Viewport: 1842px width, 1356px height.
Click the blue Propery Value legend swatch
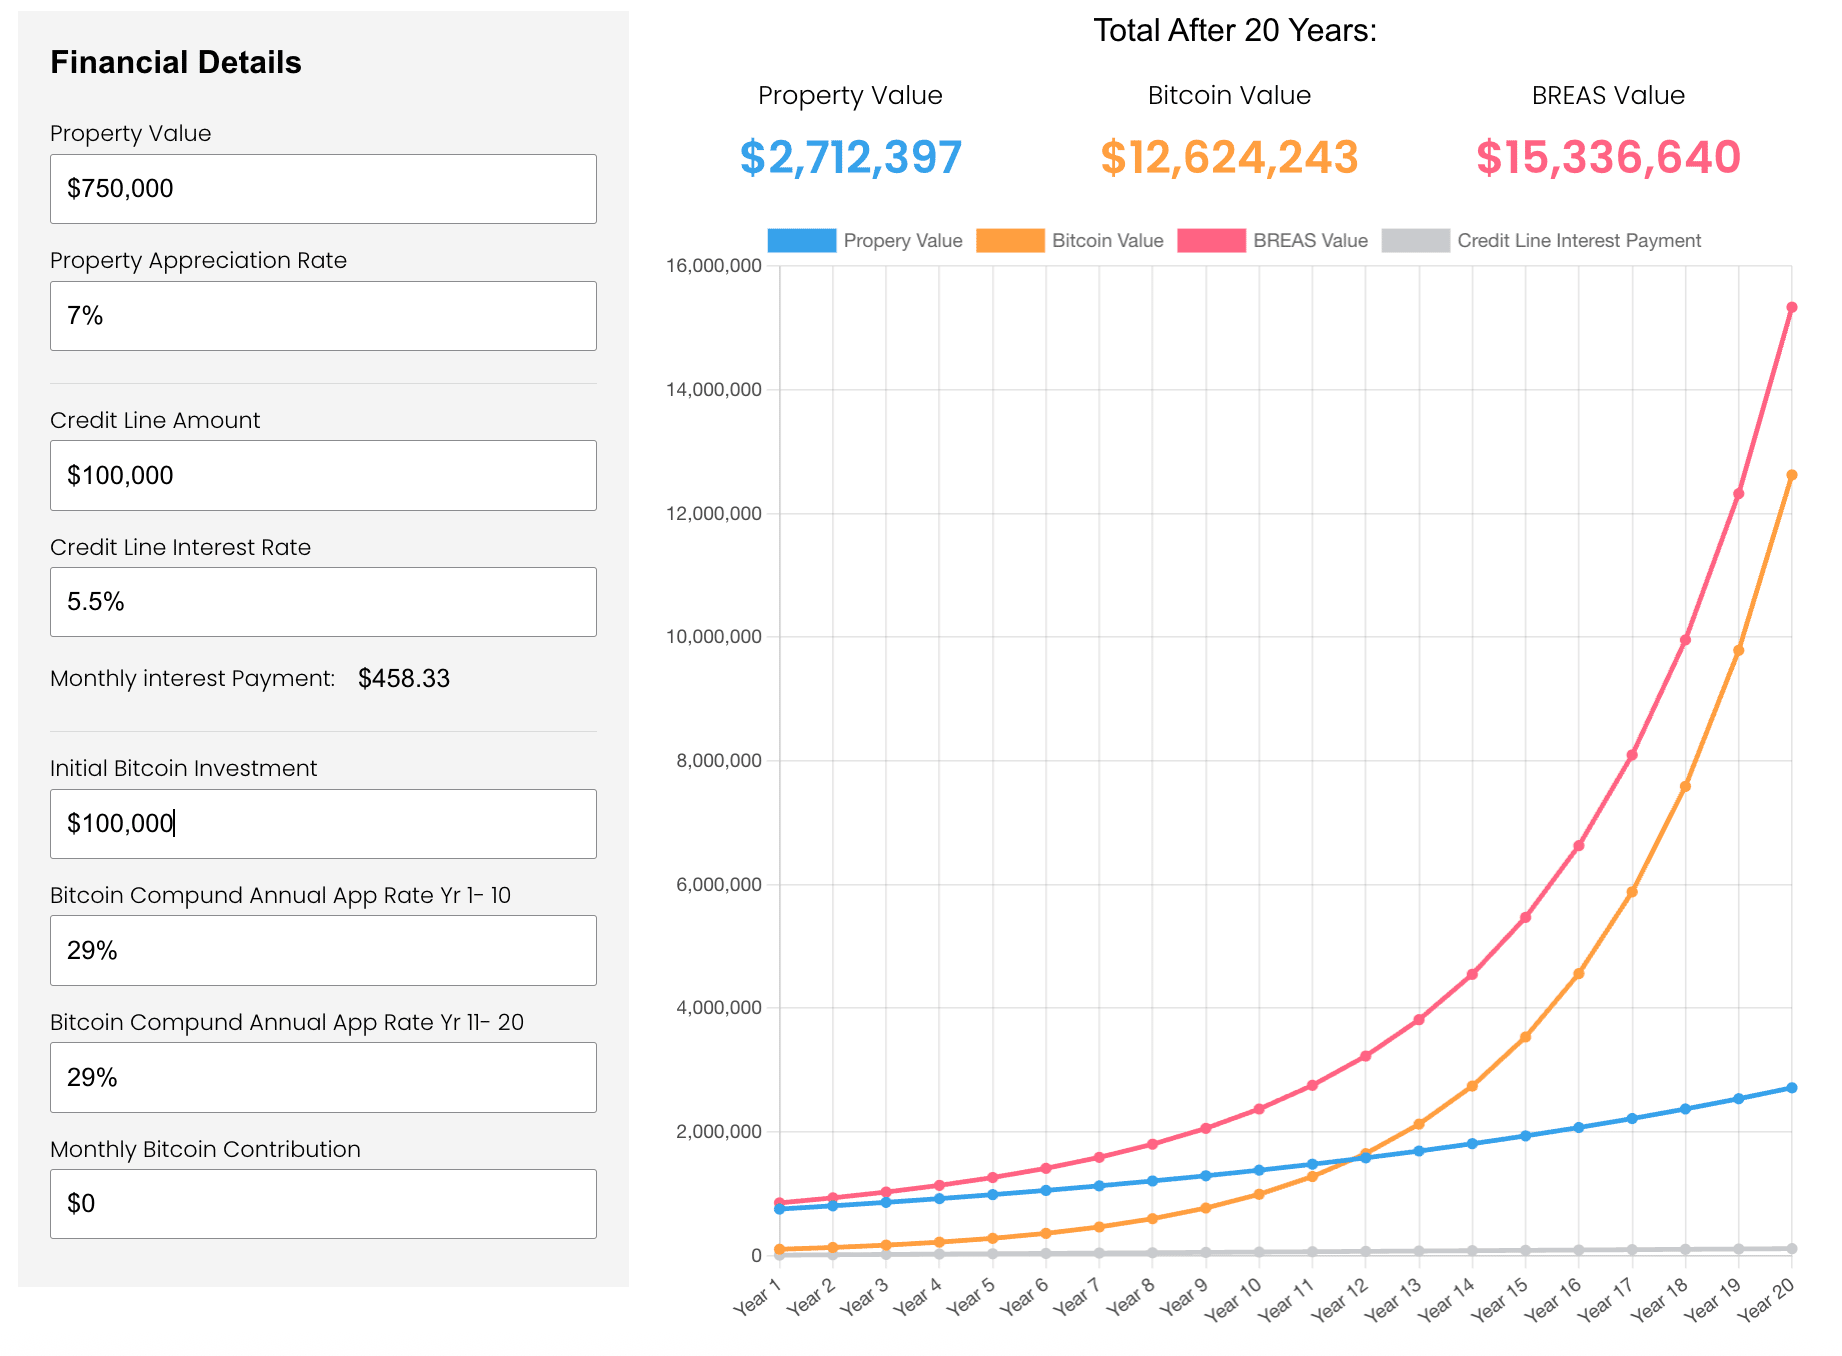[x=801, y=241]
